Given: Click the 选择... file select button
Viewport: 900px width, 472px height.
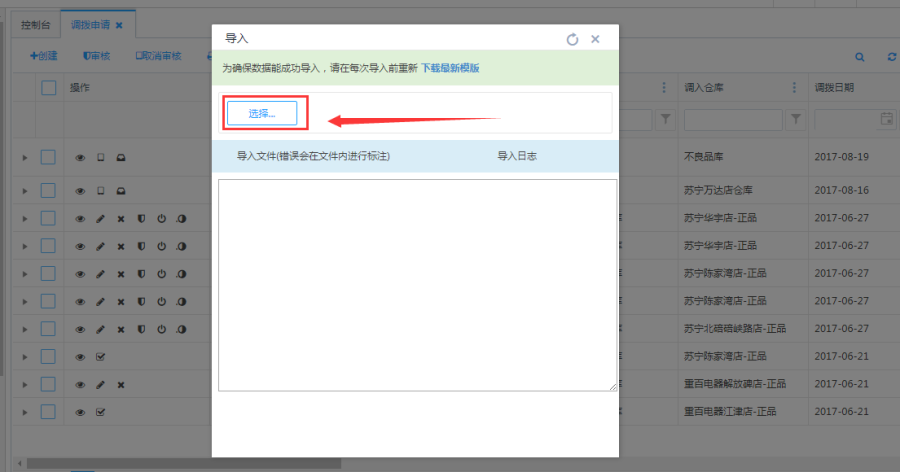Looking at the screenshot, I should tap(262, 113).
